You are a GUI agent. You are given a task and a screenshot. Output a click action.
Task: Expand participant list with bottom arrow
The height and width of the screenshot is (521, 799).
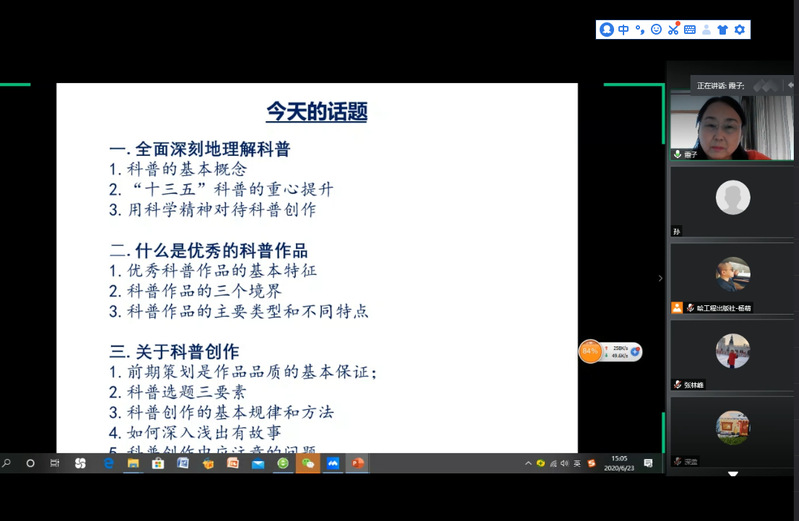pyautogui.click(x=732, y=473)
